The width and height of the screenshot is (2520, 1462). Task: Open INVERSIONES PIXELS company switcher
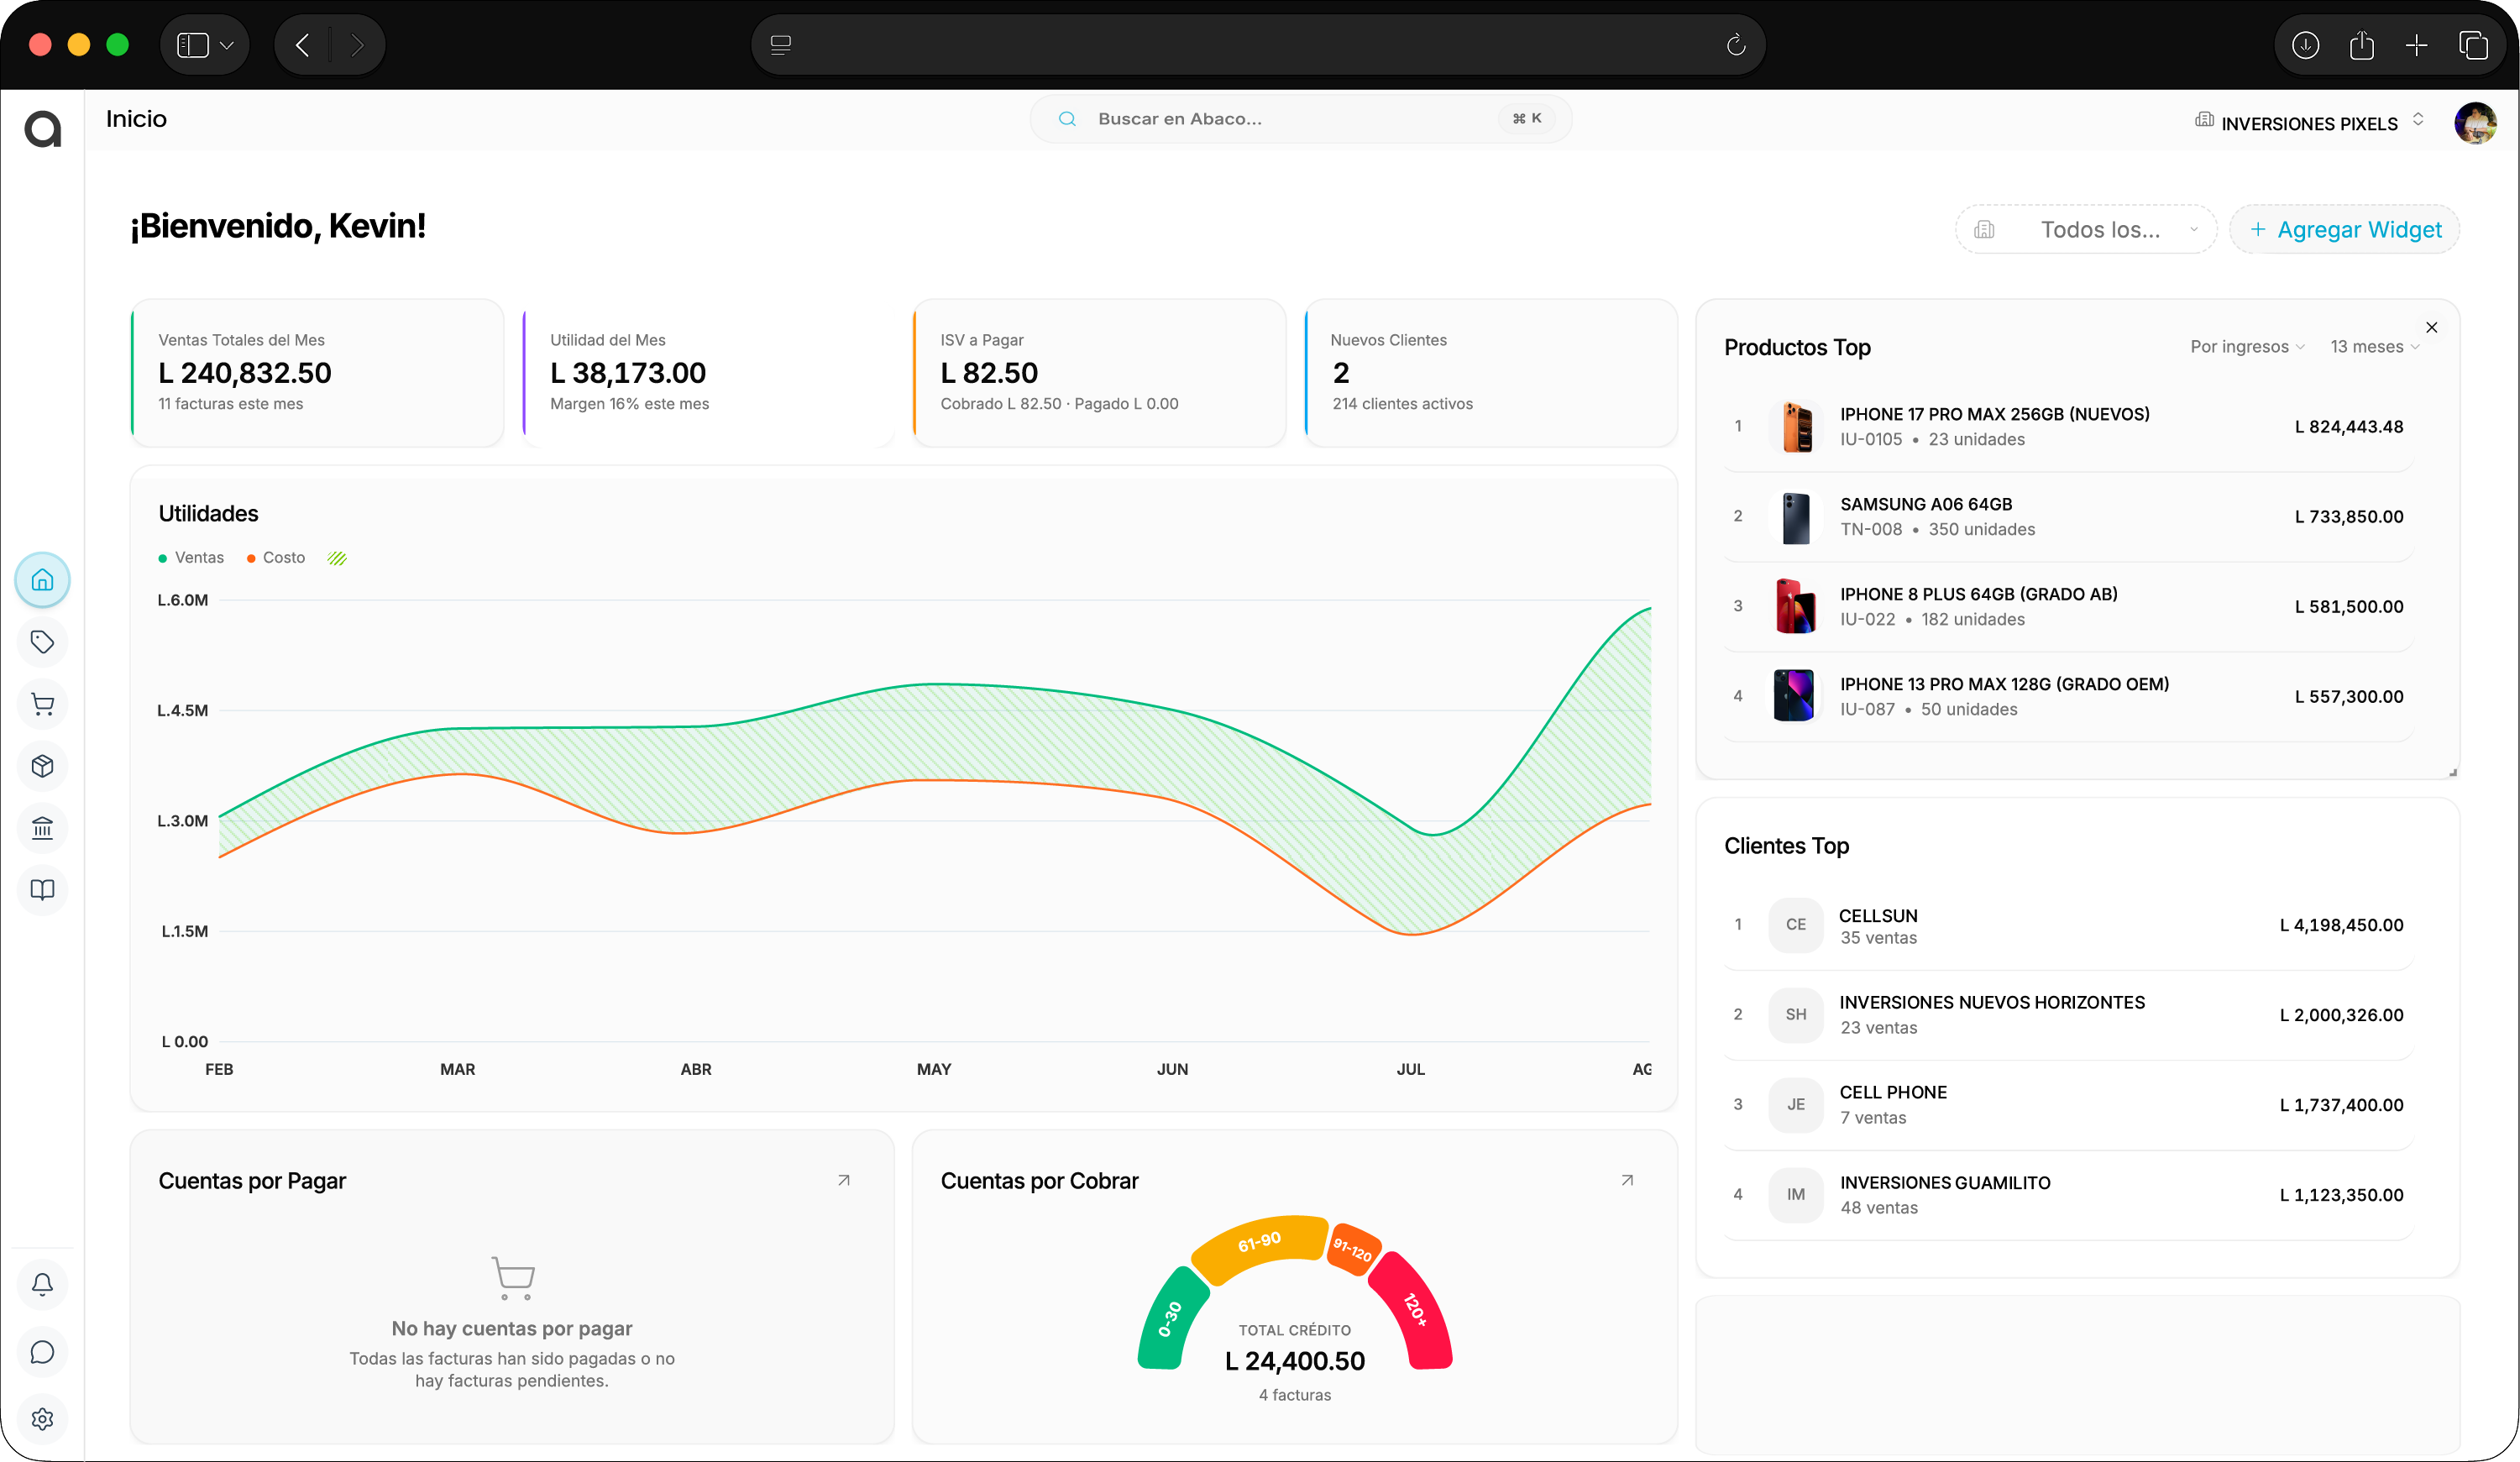2308,123
